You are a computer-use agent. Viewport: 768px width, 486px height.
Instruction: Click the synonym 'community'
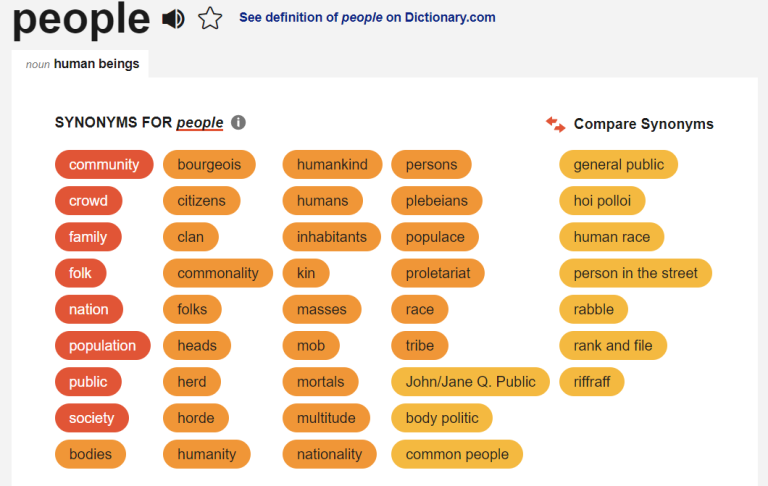coord(104,164)
